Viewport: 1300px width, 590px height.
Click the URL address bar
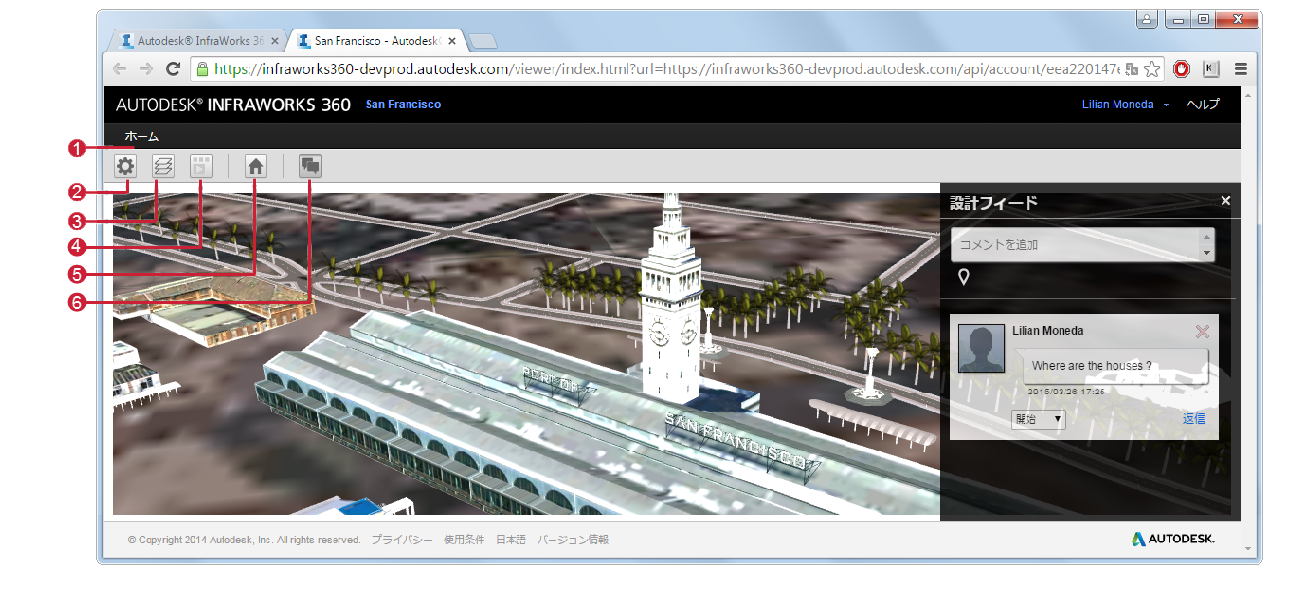click(665, 69)
